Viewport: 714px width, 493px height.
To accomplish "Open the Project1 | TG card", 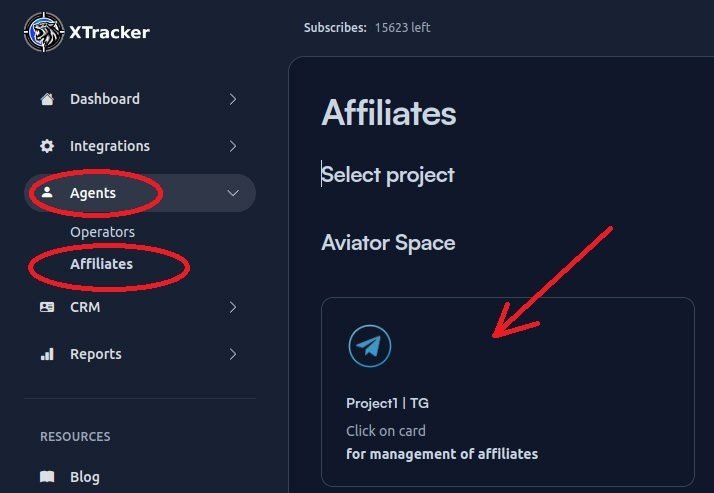I will 507,391.
